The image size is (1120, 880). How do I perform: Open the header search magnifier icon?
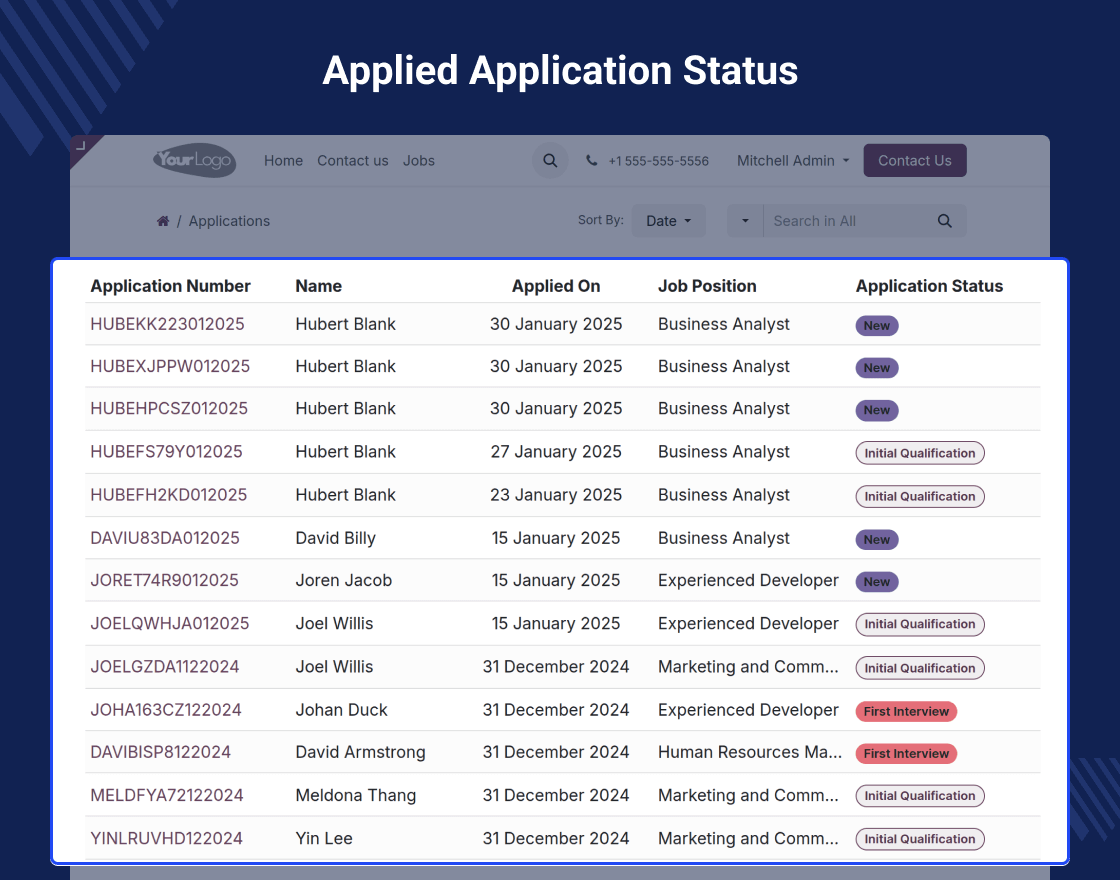[550, 161]
